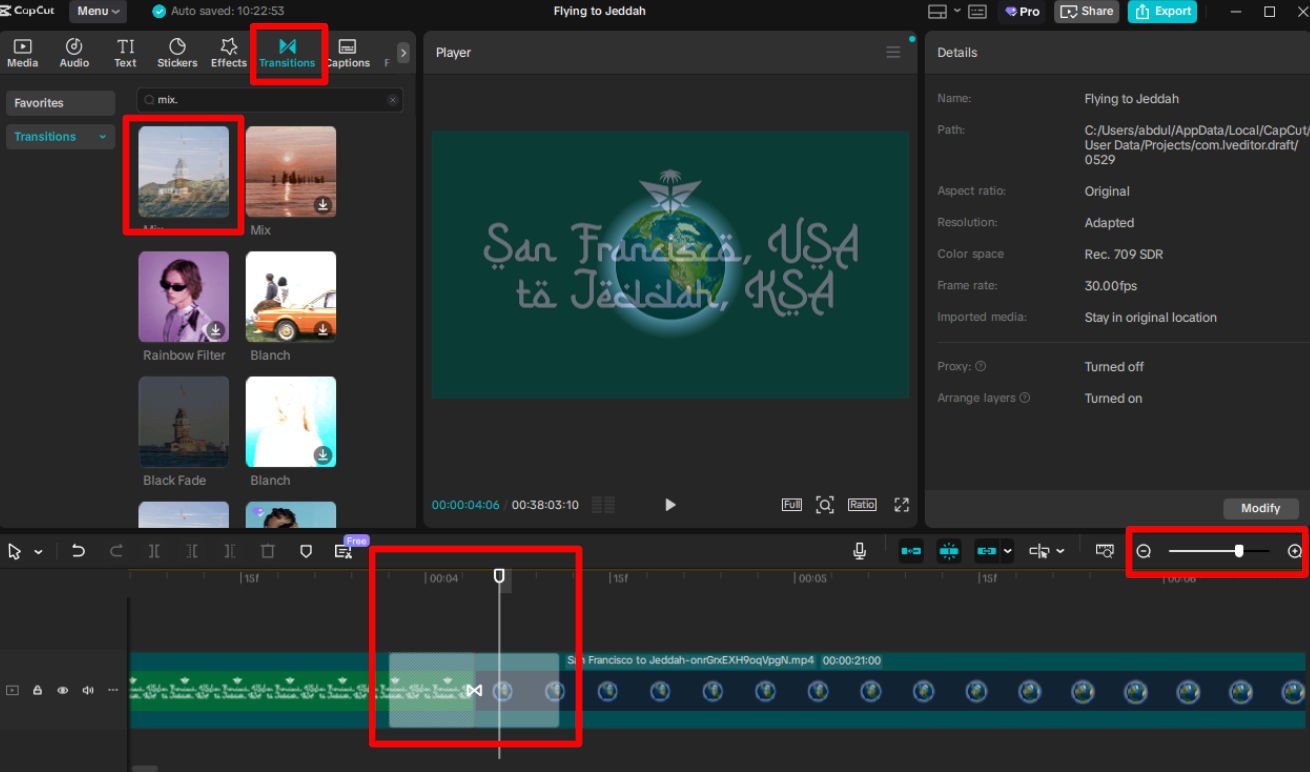1310x772 pixels.
Task: Start a voiceover recording with the microphone icon
Action: click(859, 550)
